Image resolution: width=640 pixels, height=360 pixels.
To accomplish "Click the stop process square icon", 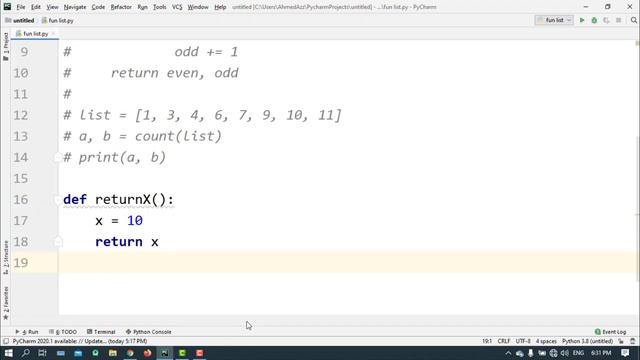I will click(x=619, y=20).
